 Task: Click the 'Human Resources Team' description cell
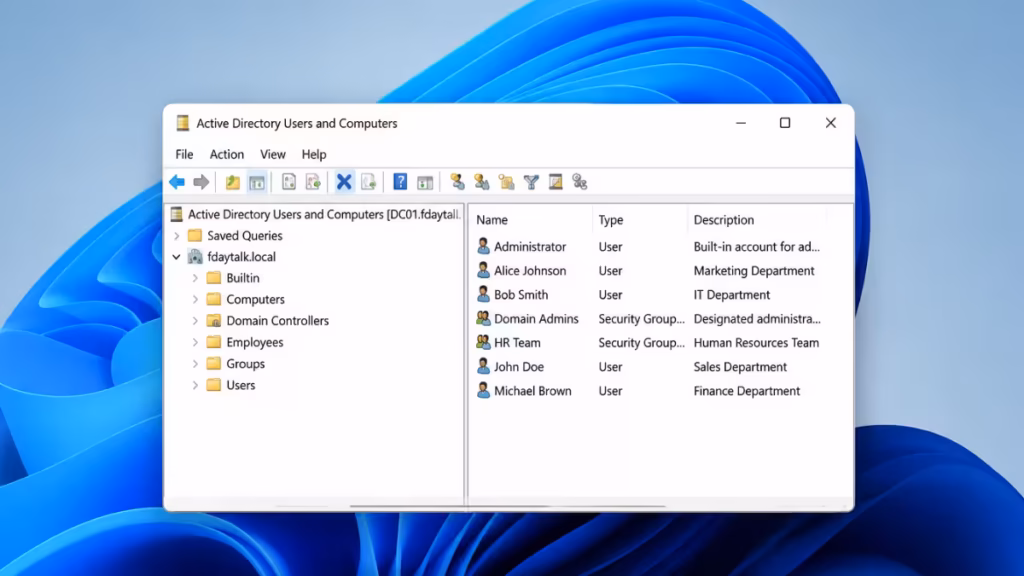pos(756,342)
